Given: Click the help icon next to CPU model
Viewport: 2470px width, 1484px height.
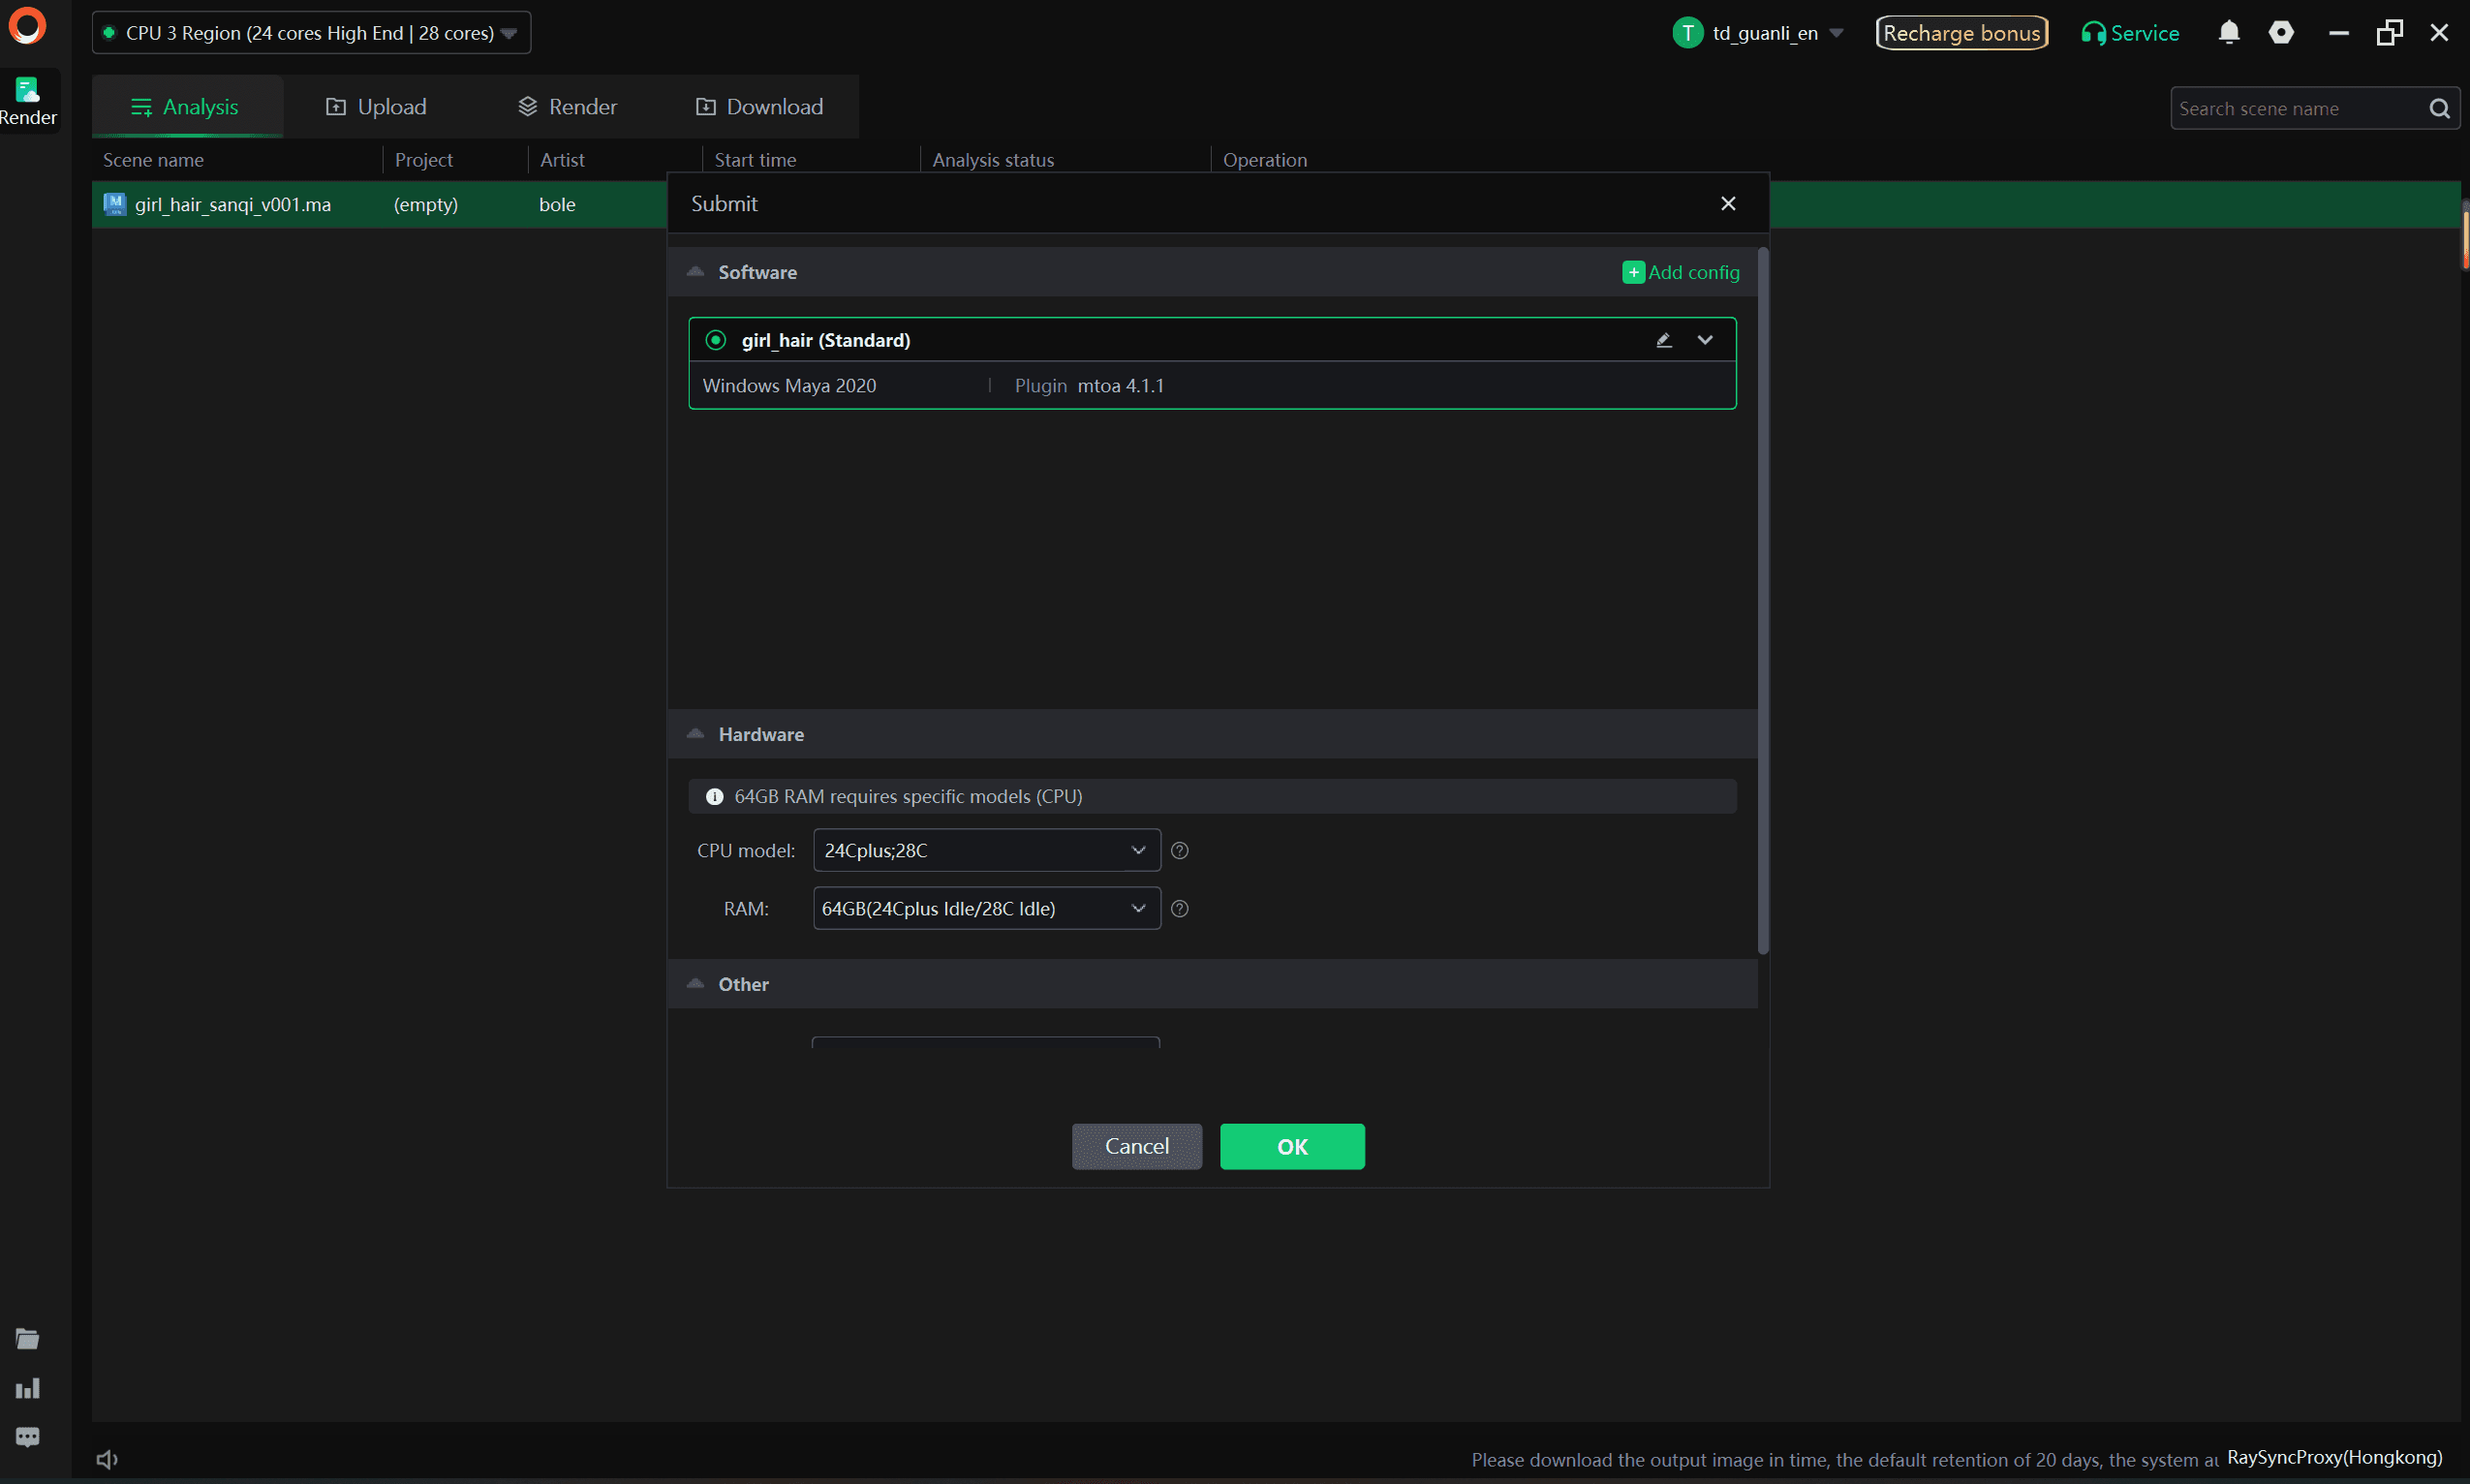Looking at the screenshot, I should (x=1179, y=850).
